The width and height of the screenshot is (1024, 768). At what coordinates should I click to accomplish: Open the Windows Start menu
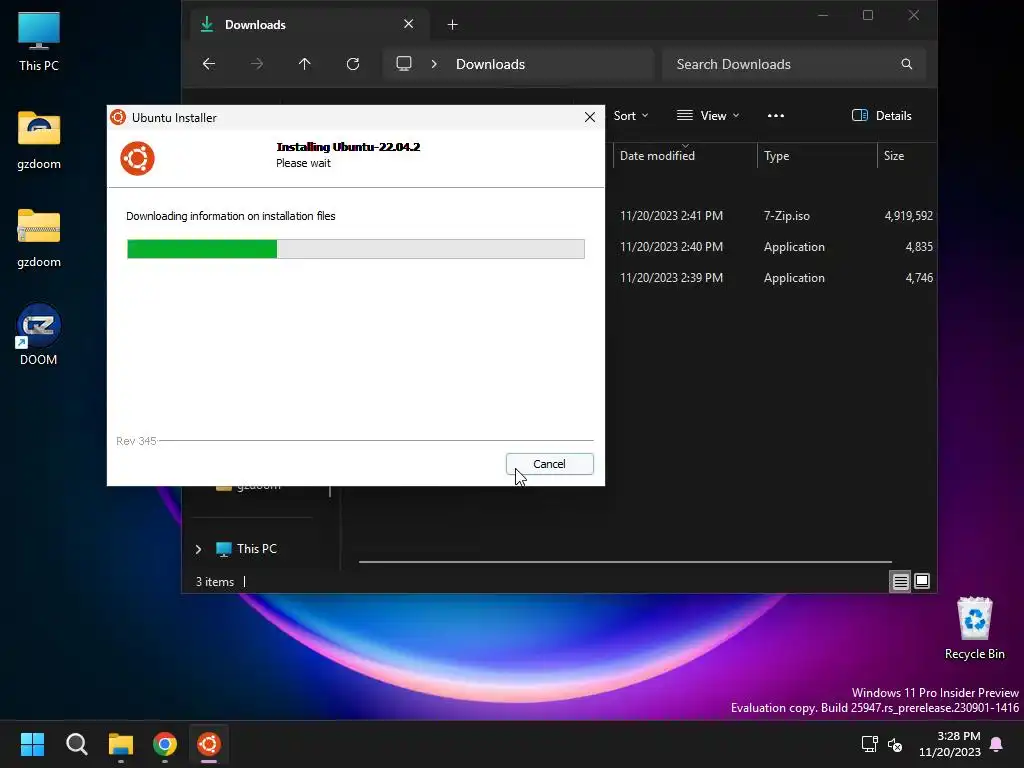click(32, 744)
